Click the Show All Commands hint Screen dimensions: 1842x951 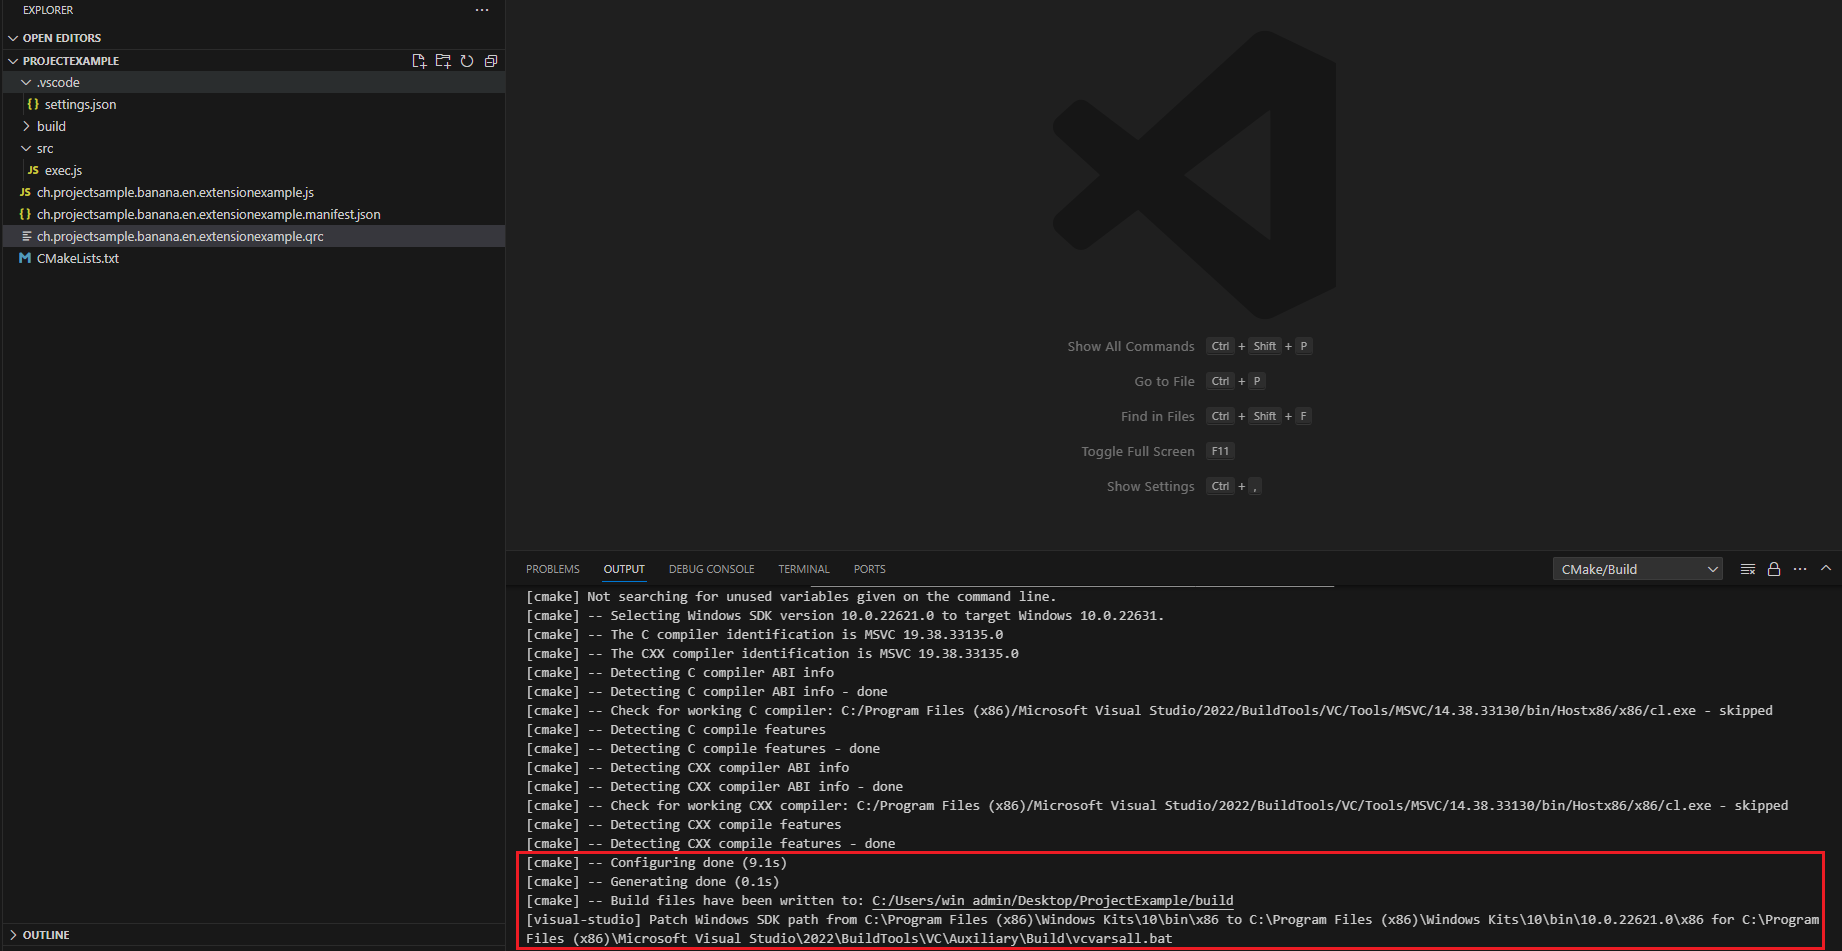coord(1130,346)
